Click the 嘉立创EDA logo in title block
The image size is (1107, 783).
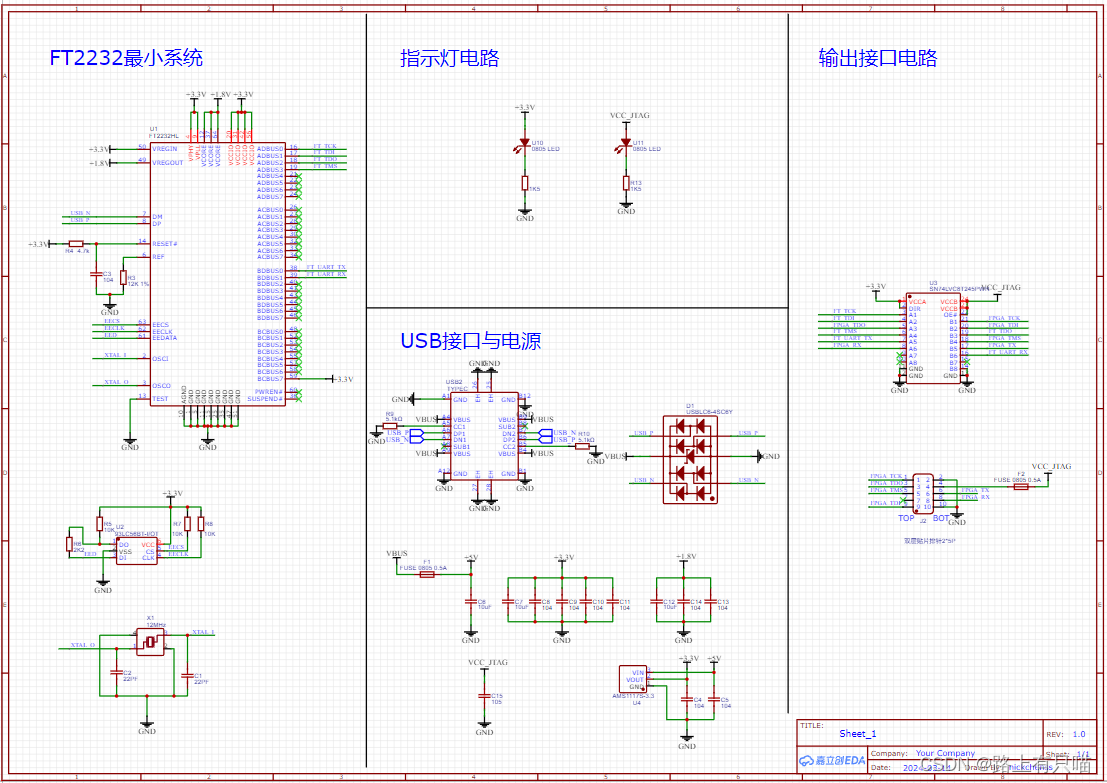(831, 761)
